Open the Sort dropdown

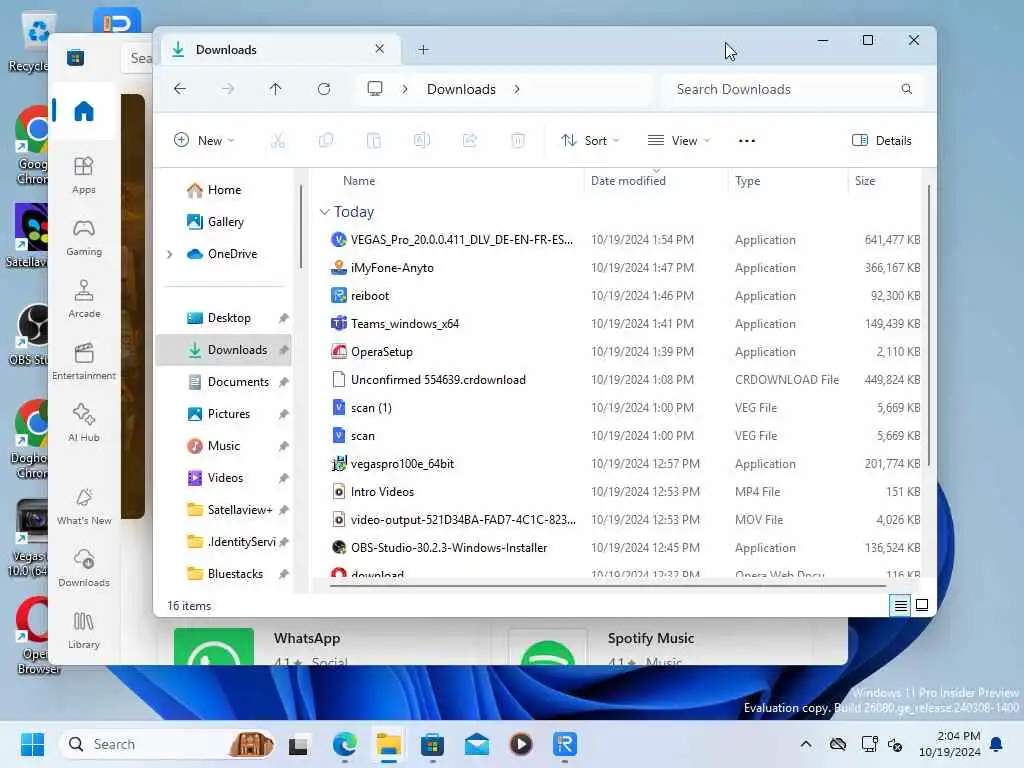pos(590,140)
